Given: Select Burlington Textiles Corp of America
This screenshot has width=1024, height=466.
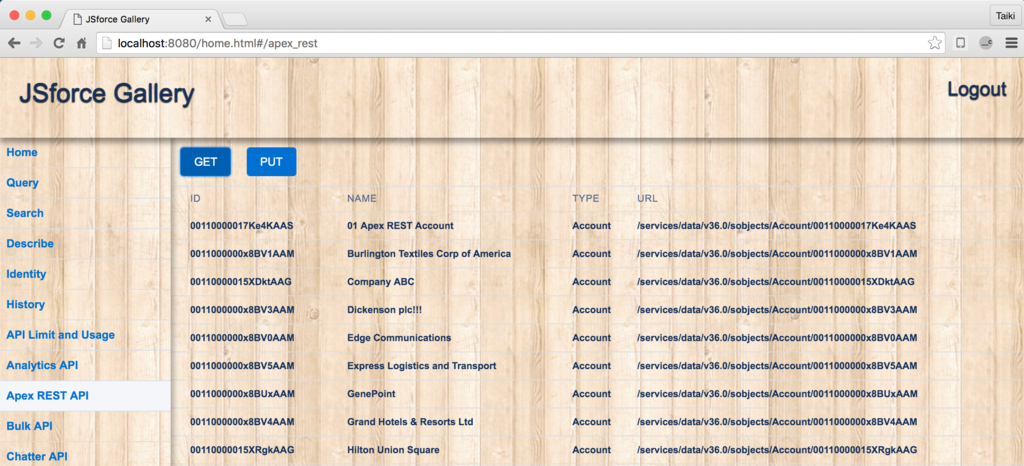Looking at the screenshot, I should (428, 254).
